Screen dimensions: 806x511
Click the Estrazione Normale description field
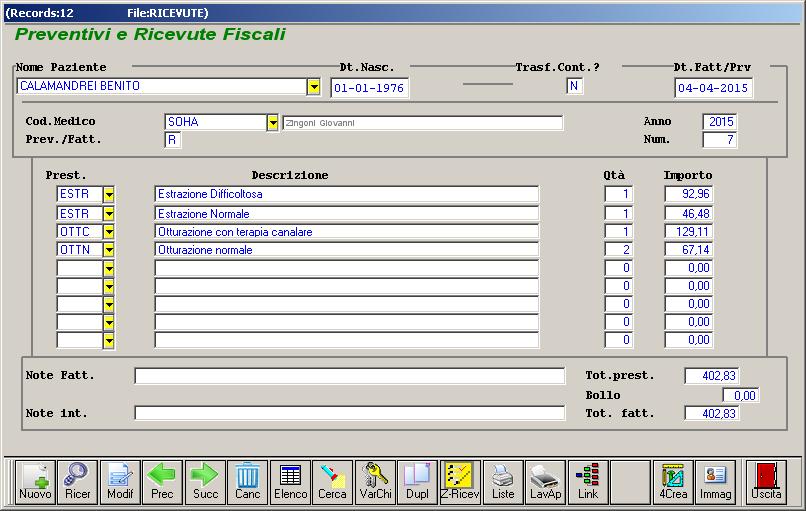click(346, 214)
